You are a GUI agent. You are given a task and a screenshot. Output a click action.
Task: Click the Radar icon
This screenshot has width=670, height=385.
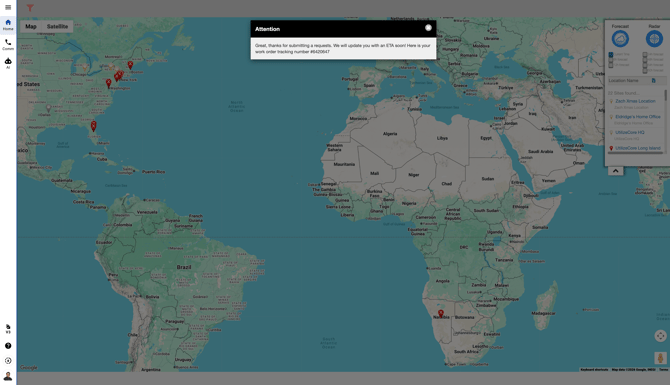(x=654, y=39)
